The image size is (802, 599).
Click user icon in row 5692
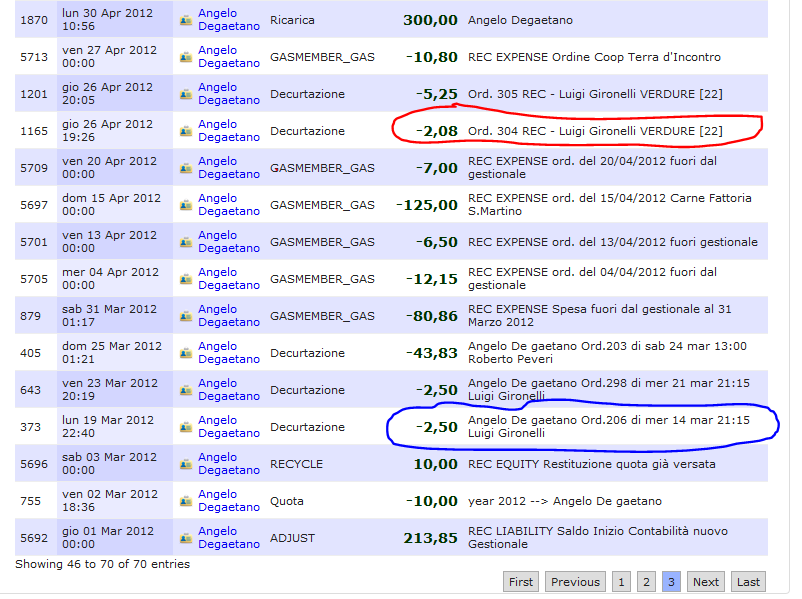pyautogui.click(x=185, y=538)
